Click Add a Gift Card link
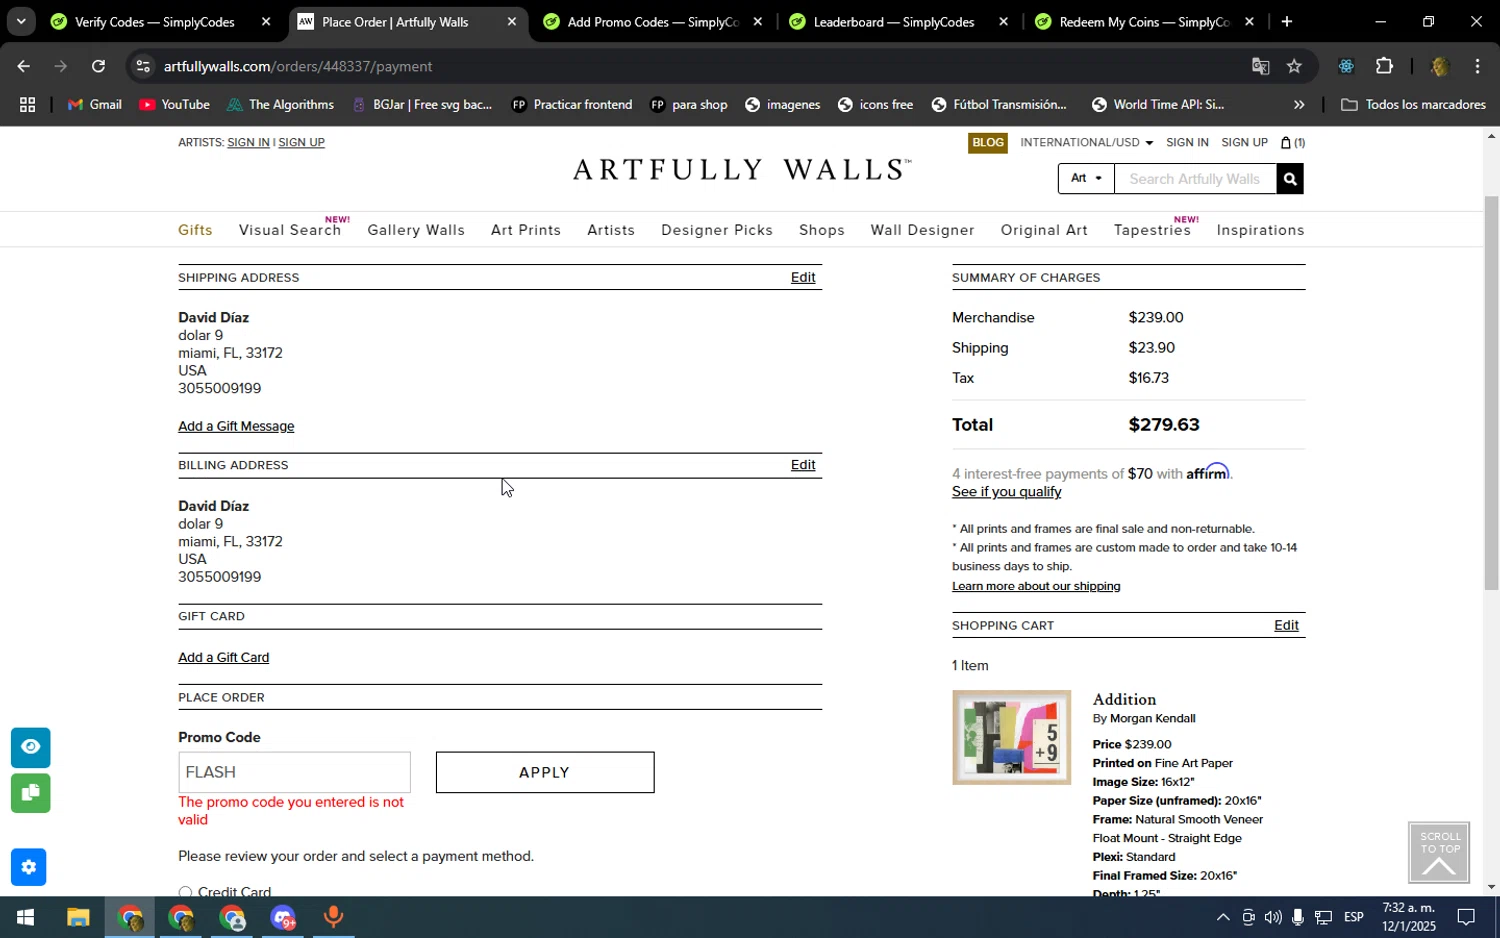 [x=223, y=658]
